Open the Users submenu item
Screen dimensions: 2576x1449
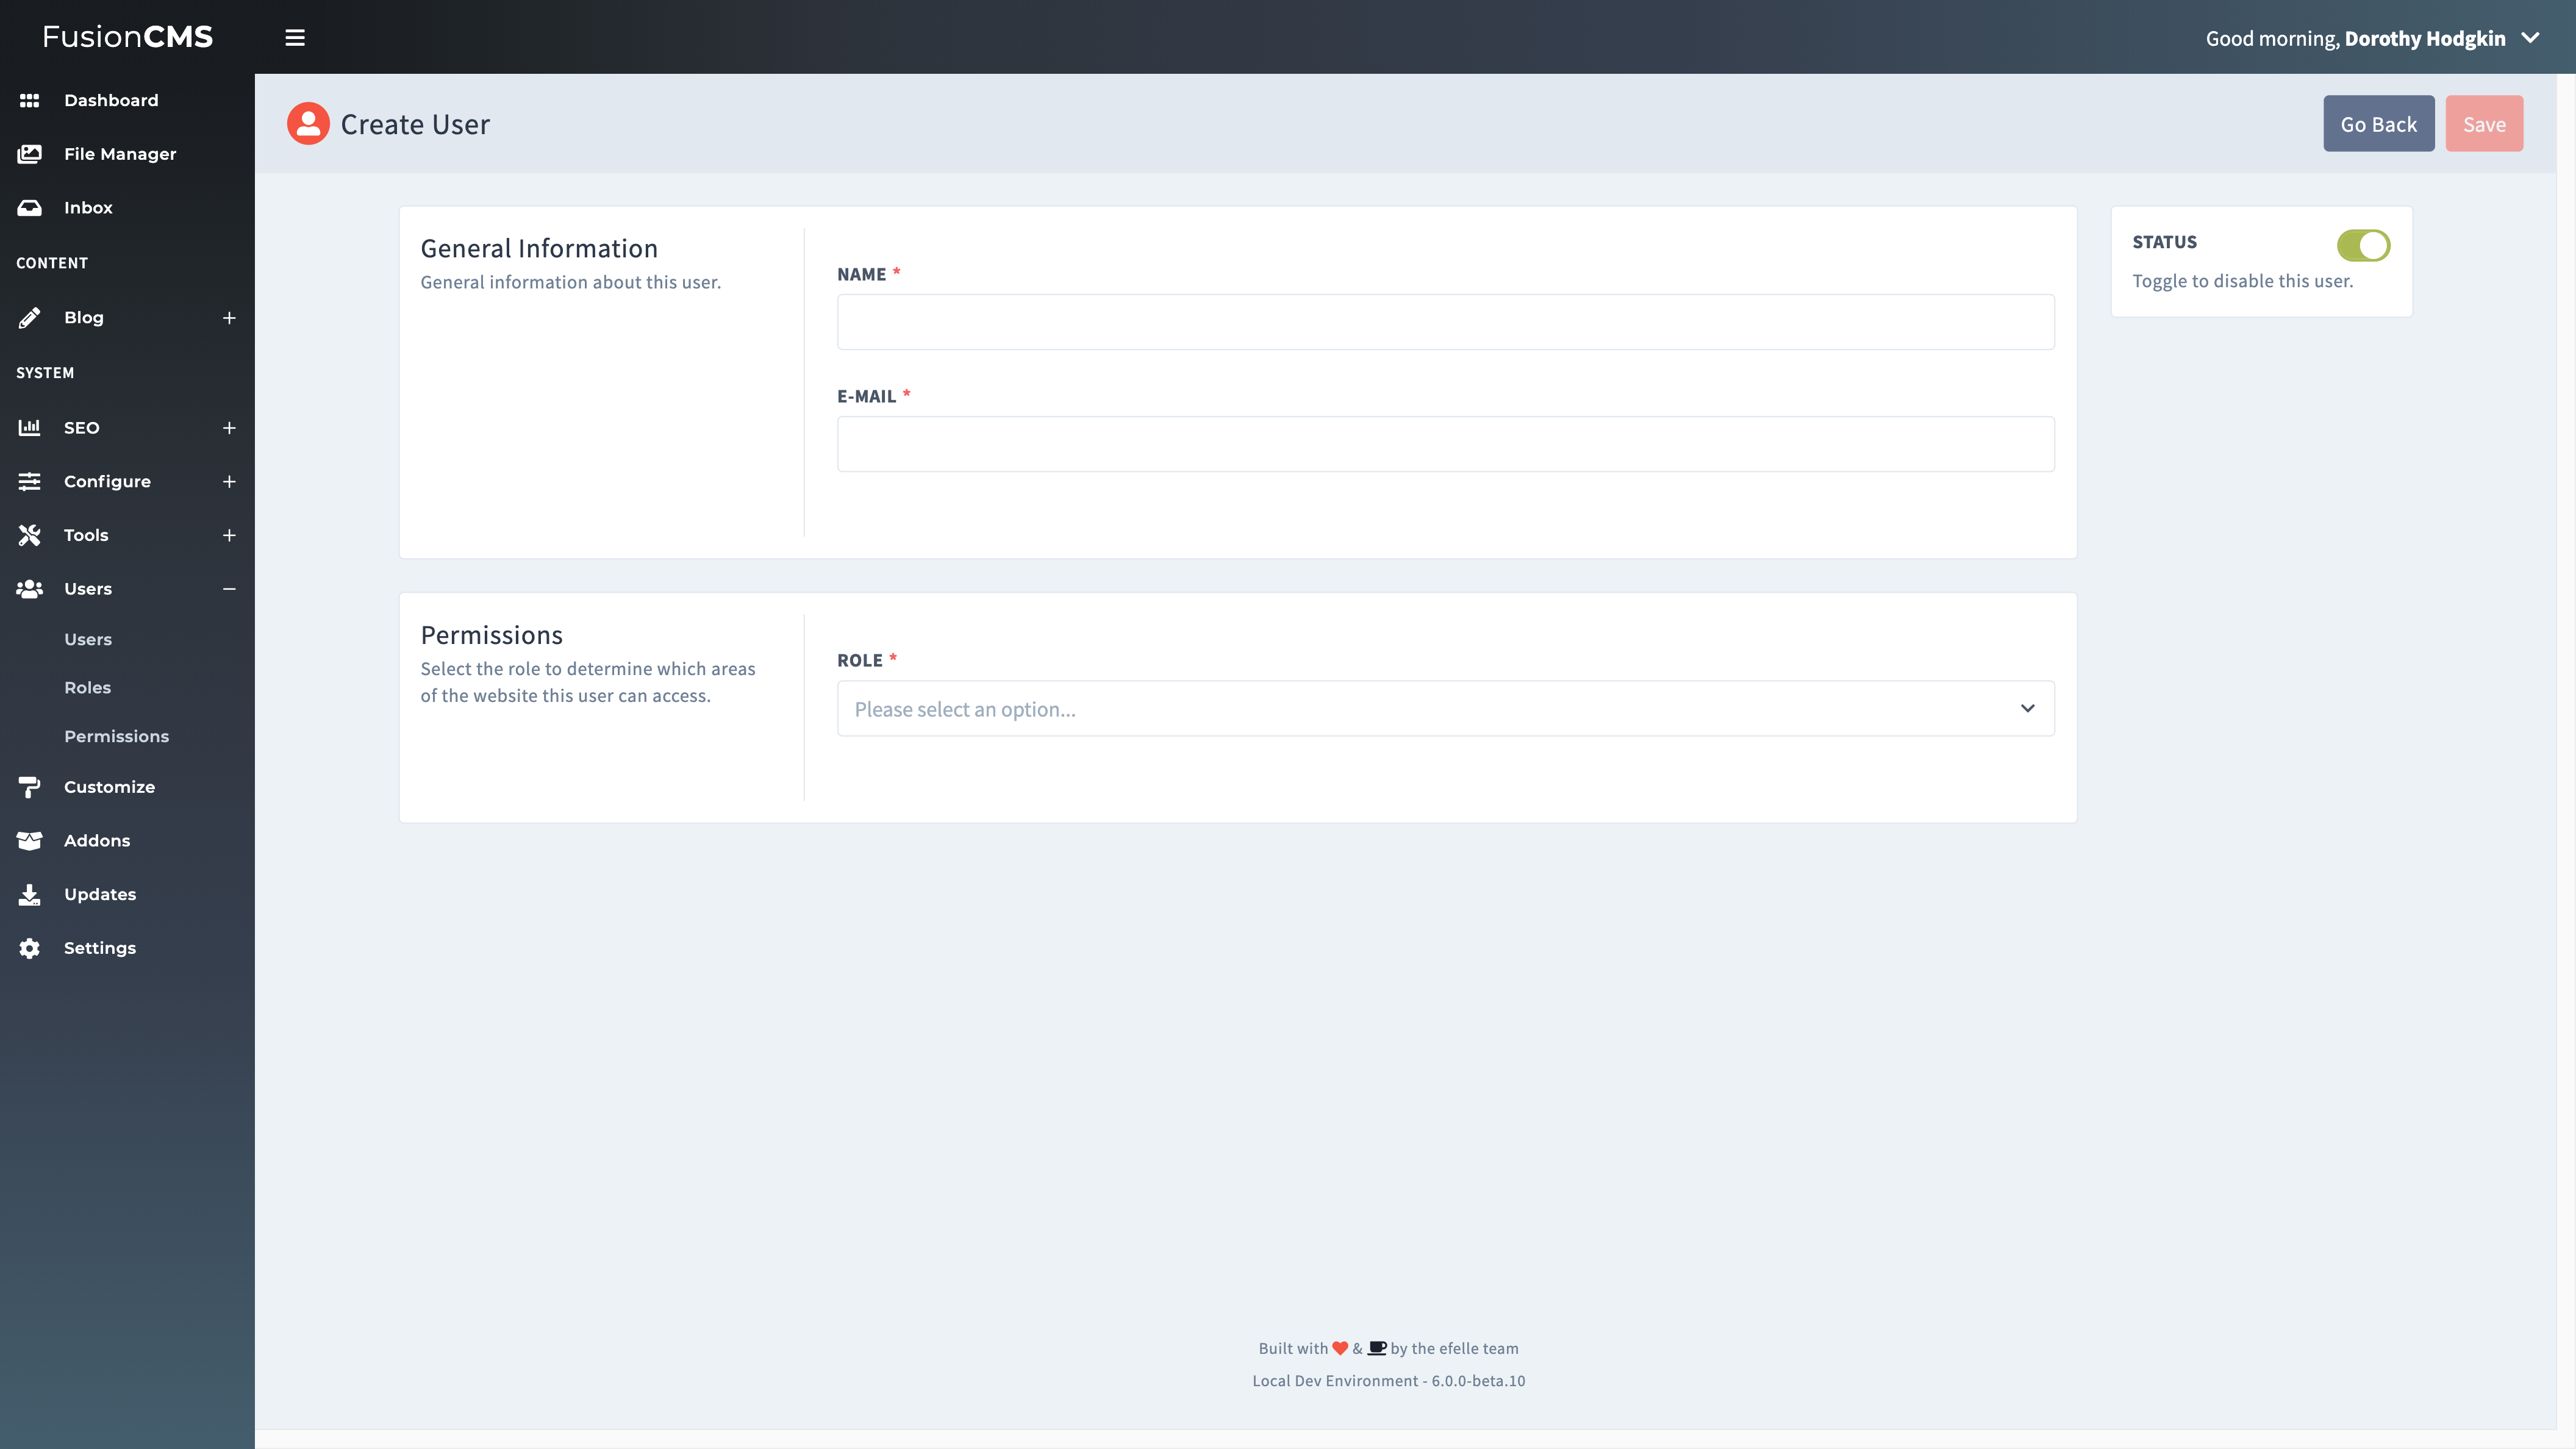click(88, 640)
